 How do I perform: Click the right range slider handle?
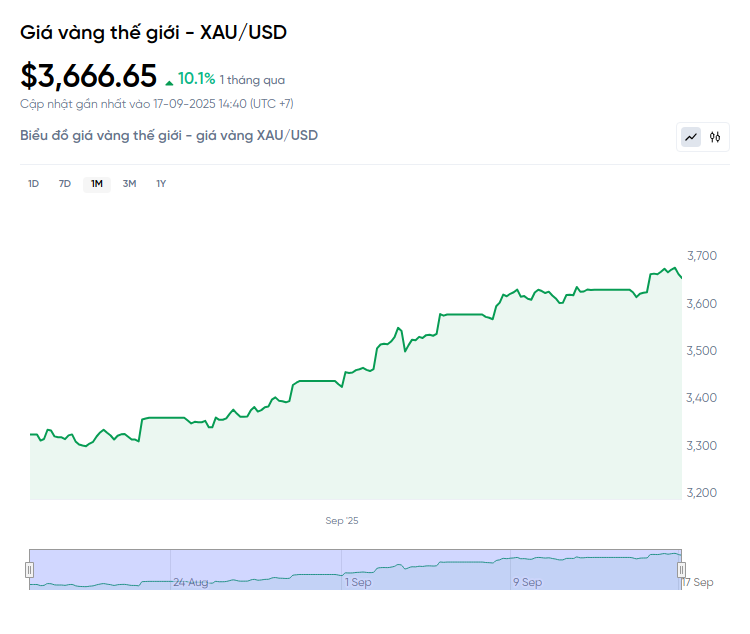[x=682, y=570]
